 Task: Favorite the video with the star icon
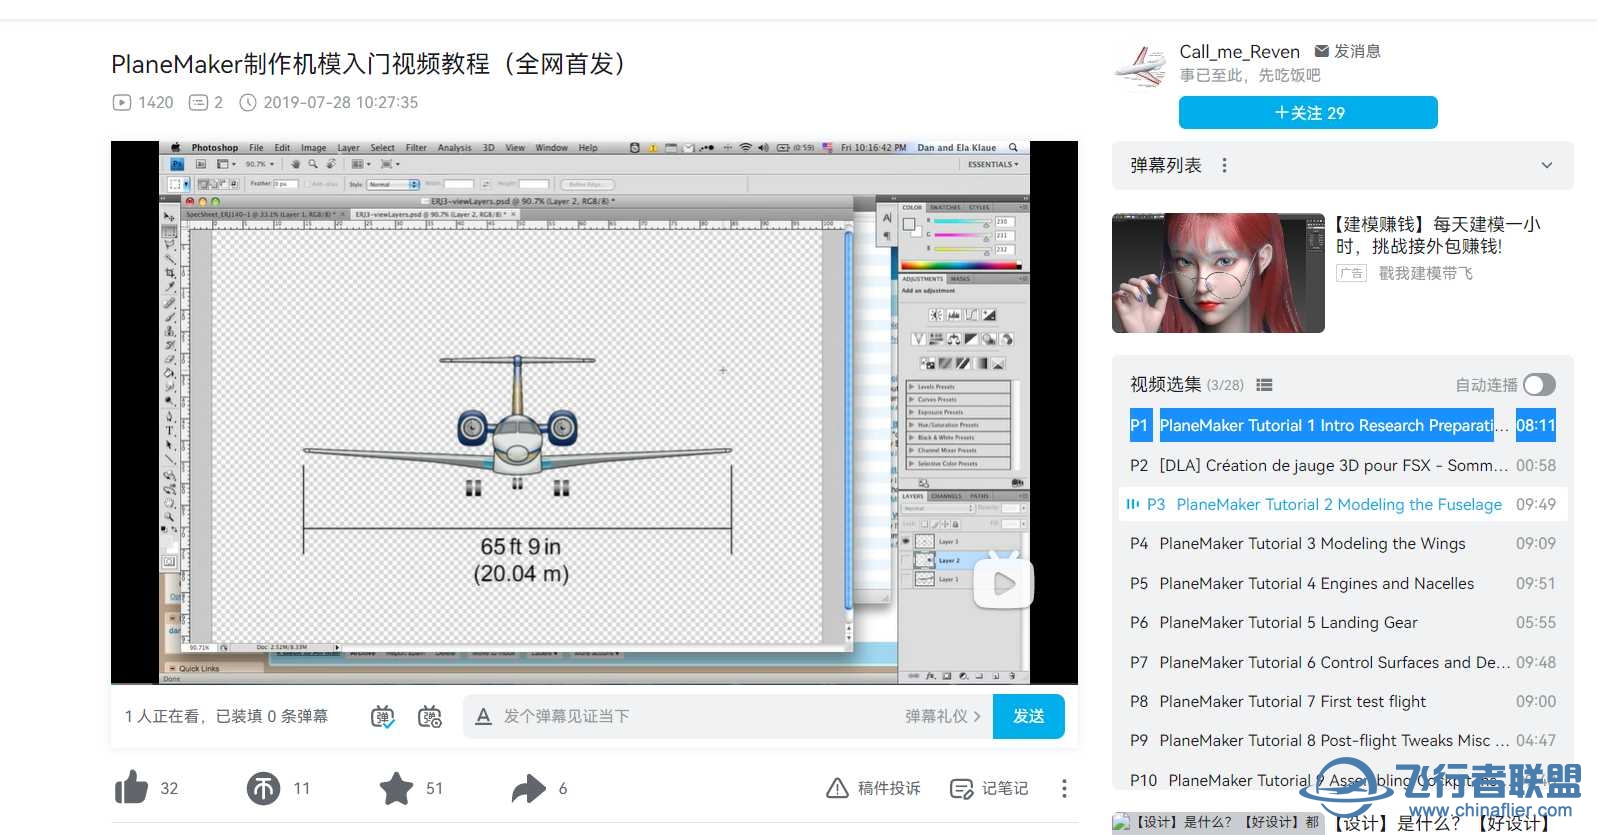tap(396, 788)
